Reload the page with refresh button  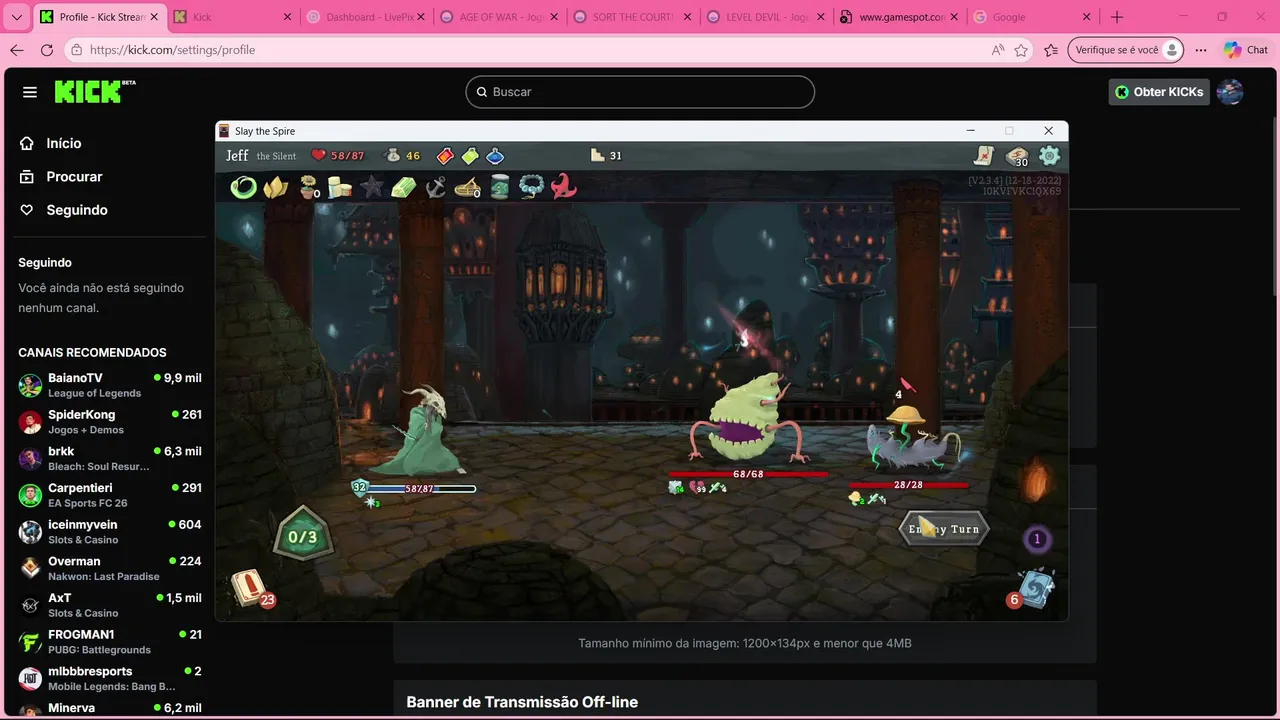coord(46,50)
